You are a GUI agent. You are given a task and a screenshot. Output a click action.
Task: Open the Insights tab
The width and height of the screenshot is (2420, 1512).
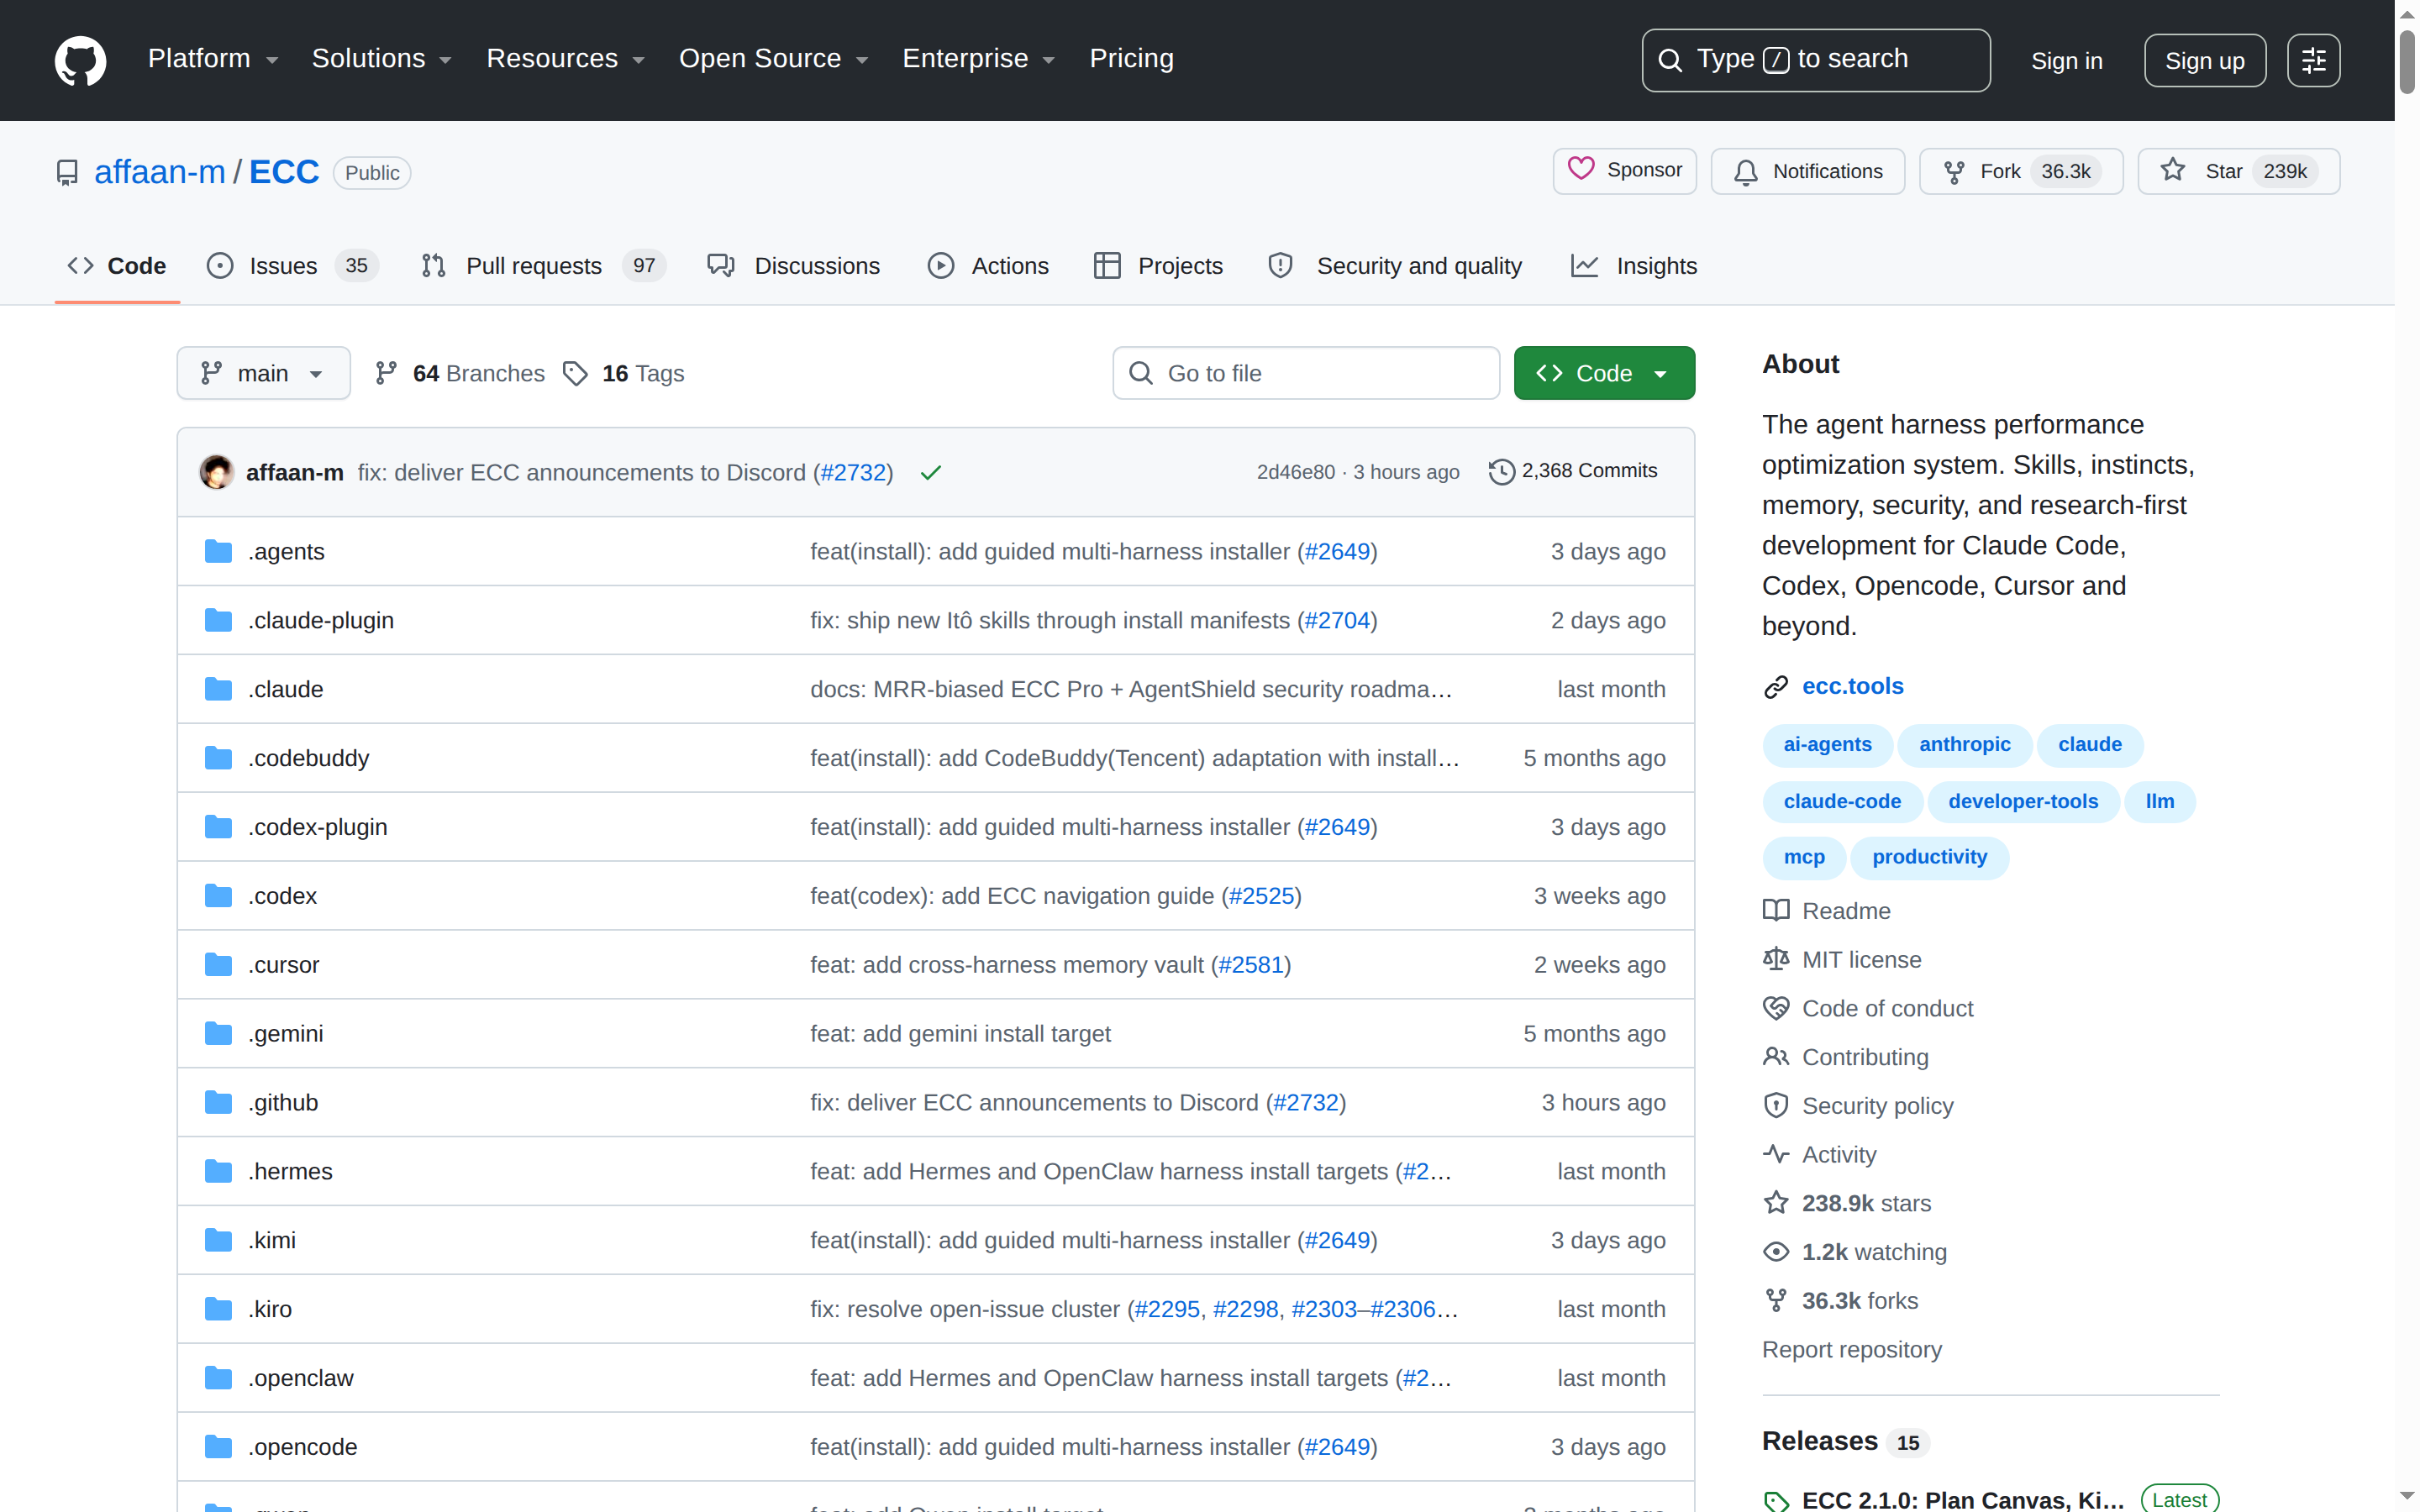(1634, 266)
